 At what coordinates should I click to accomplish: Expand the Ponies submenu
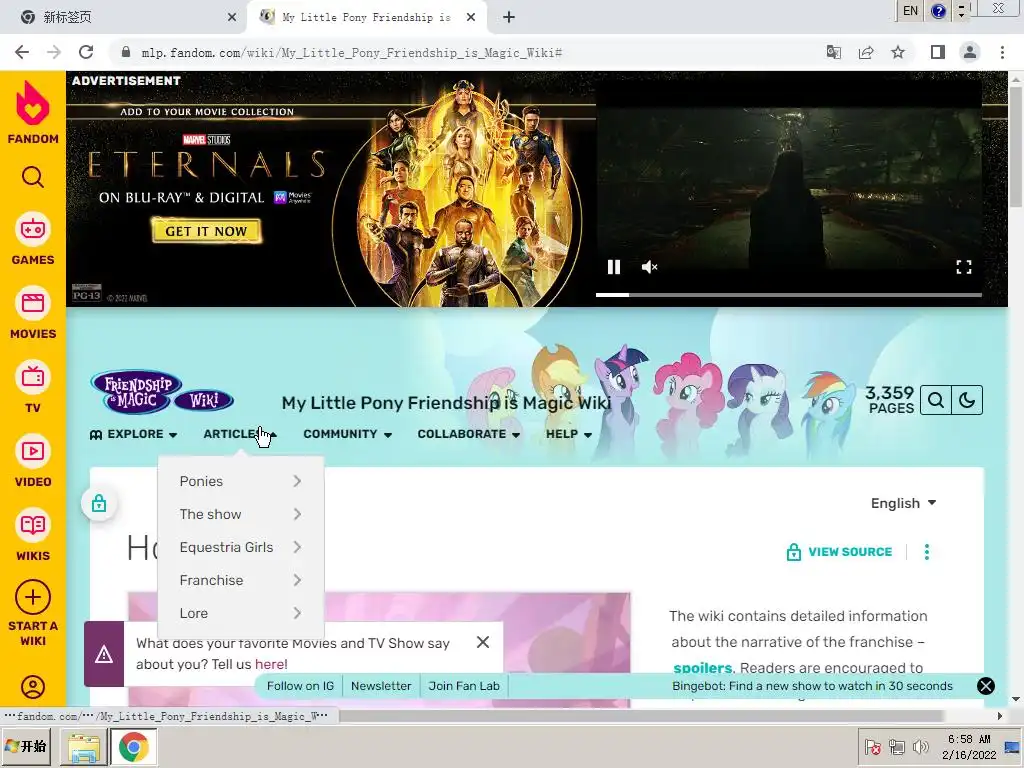(x=241, y=481)
